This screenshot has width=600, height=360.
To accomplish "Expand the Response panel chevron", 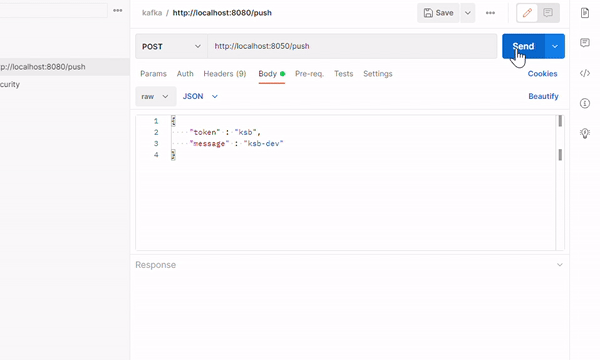I will (x=559, y=265).
